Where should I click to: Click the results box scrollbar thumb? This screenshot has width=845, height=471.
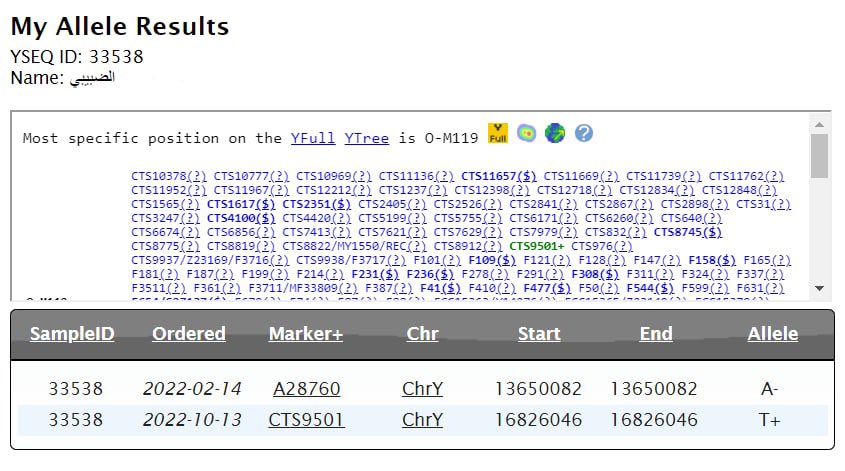[819, 156]
